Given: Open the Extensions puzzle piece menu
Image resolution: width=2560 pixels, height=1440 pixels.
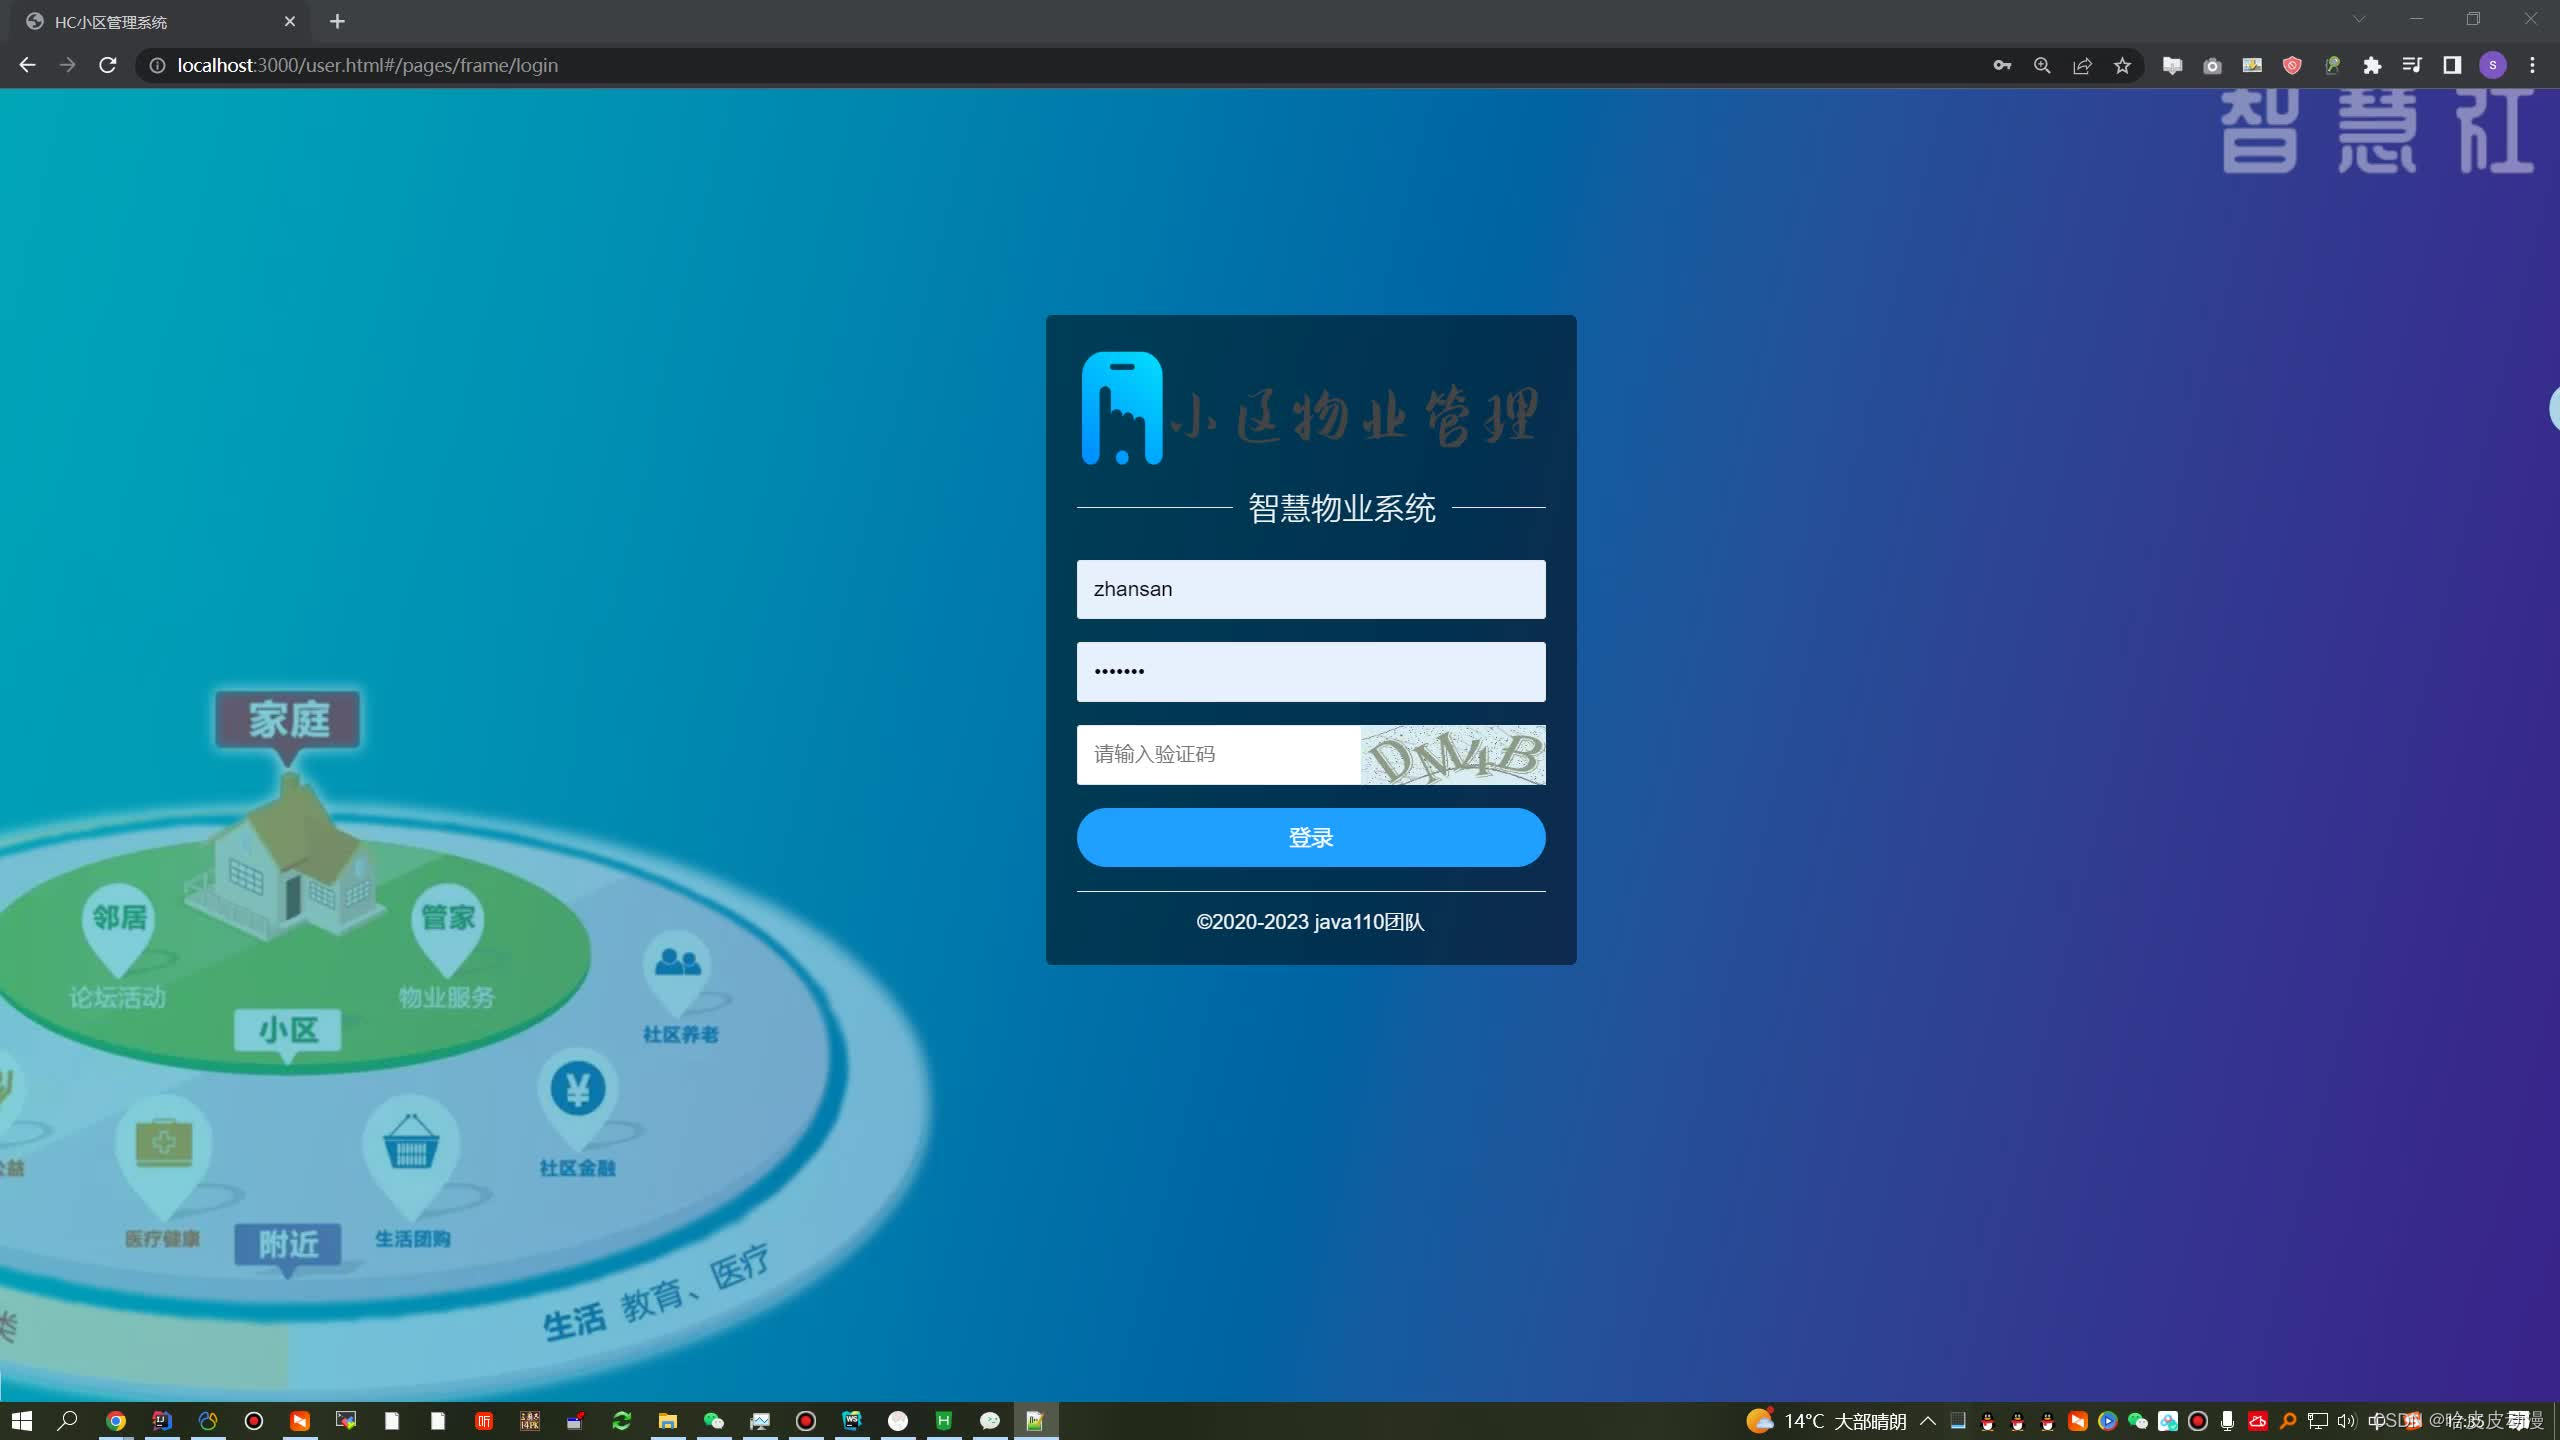Looking at the screenshot, I should click(2372, 66).
